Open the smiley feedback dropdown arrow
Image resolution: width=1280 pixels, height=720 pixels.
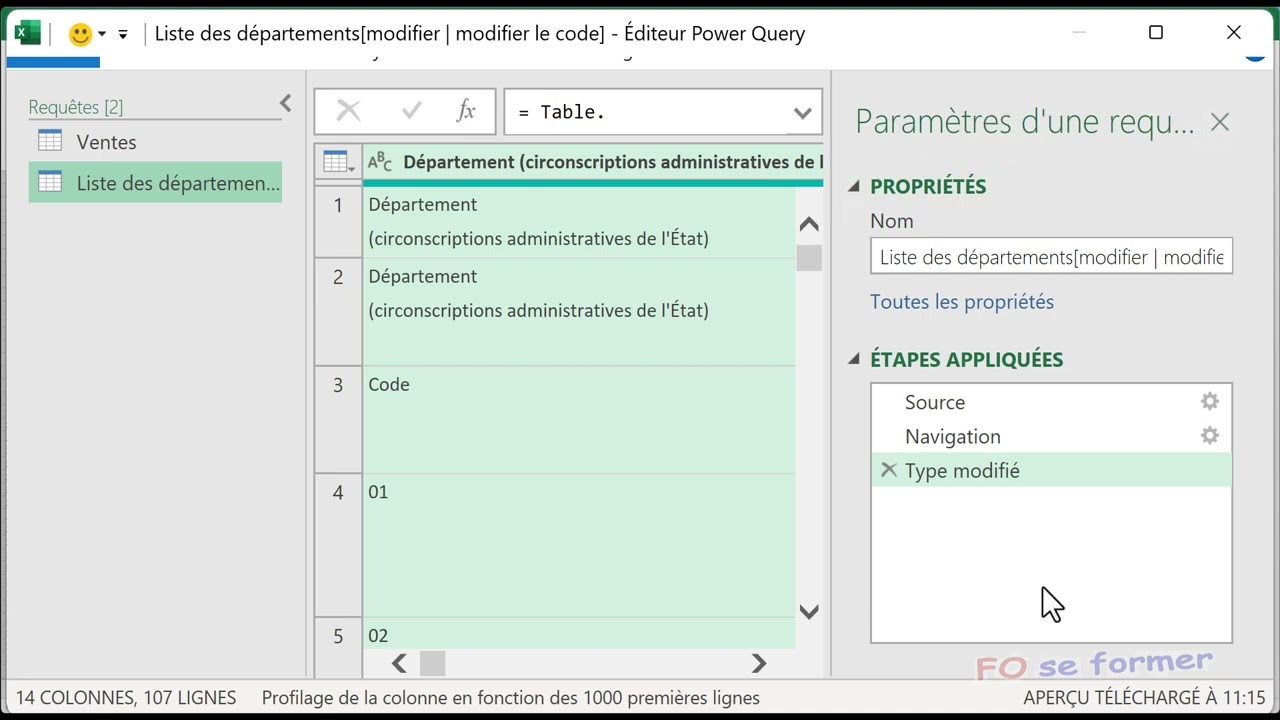coord(102,34)
